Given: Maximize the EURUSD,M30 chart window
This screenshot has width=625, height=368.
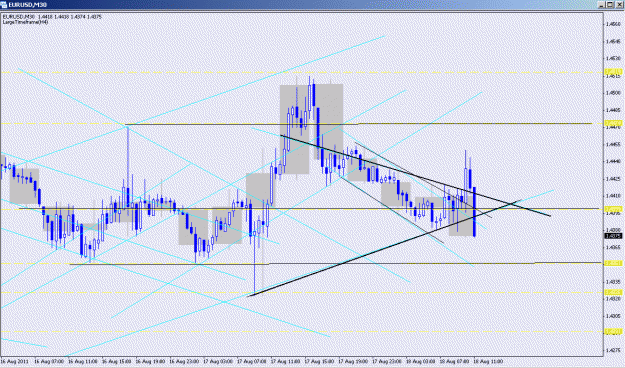Looking at the screenshot, I should 610,4.
